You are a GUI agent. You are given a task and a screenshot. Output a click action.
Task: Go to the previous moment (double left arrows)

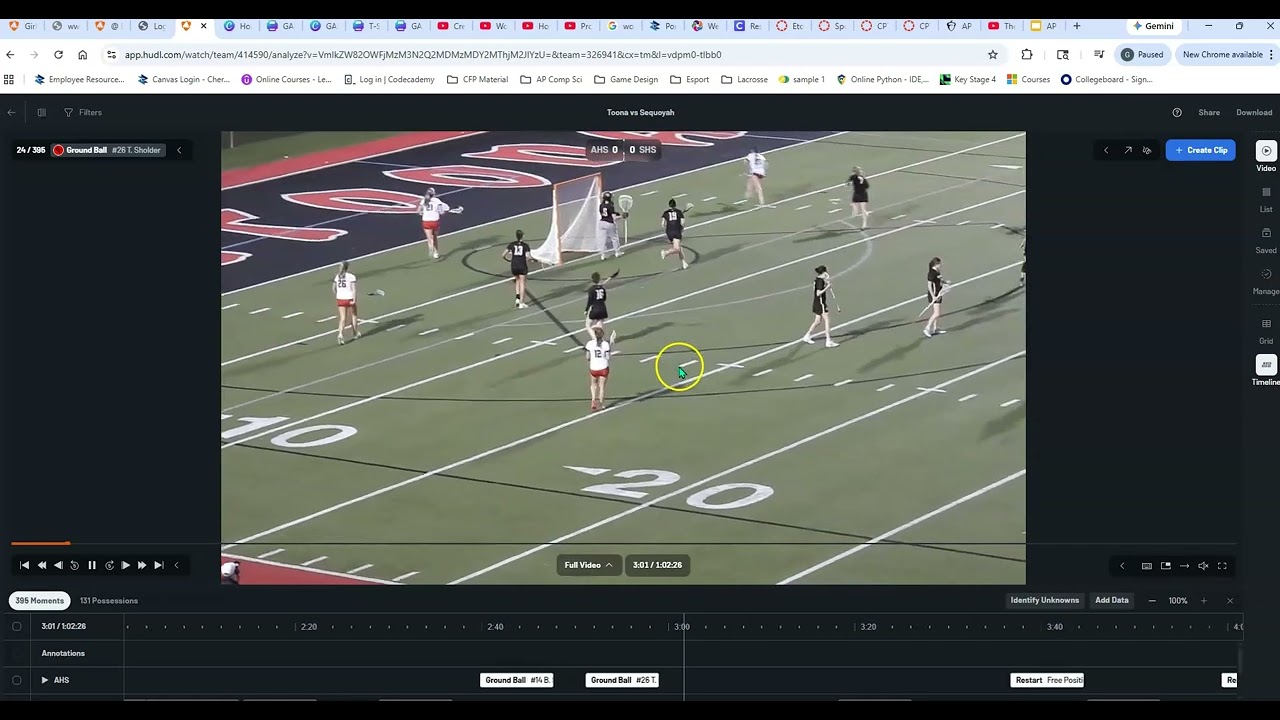41,565
